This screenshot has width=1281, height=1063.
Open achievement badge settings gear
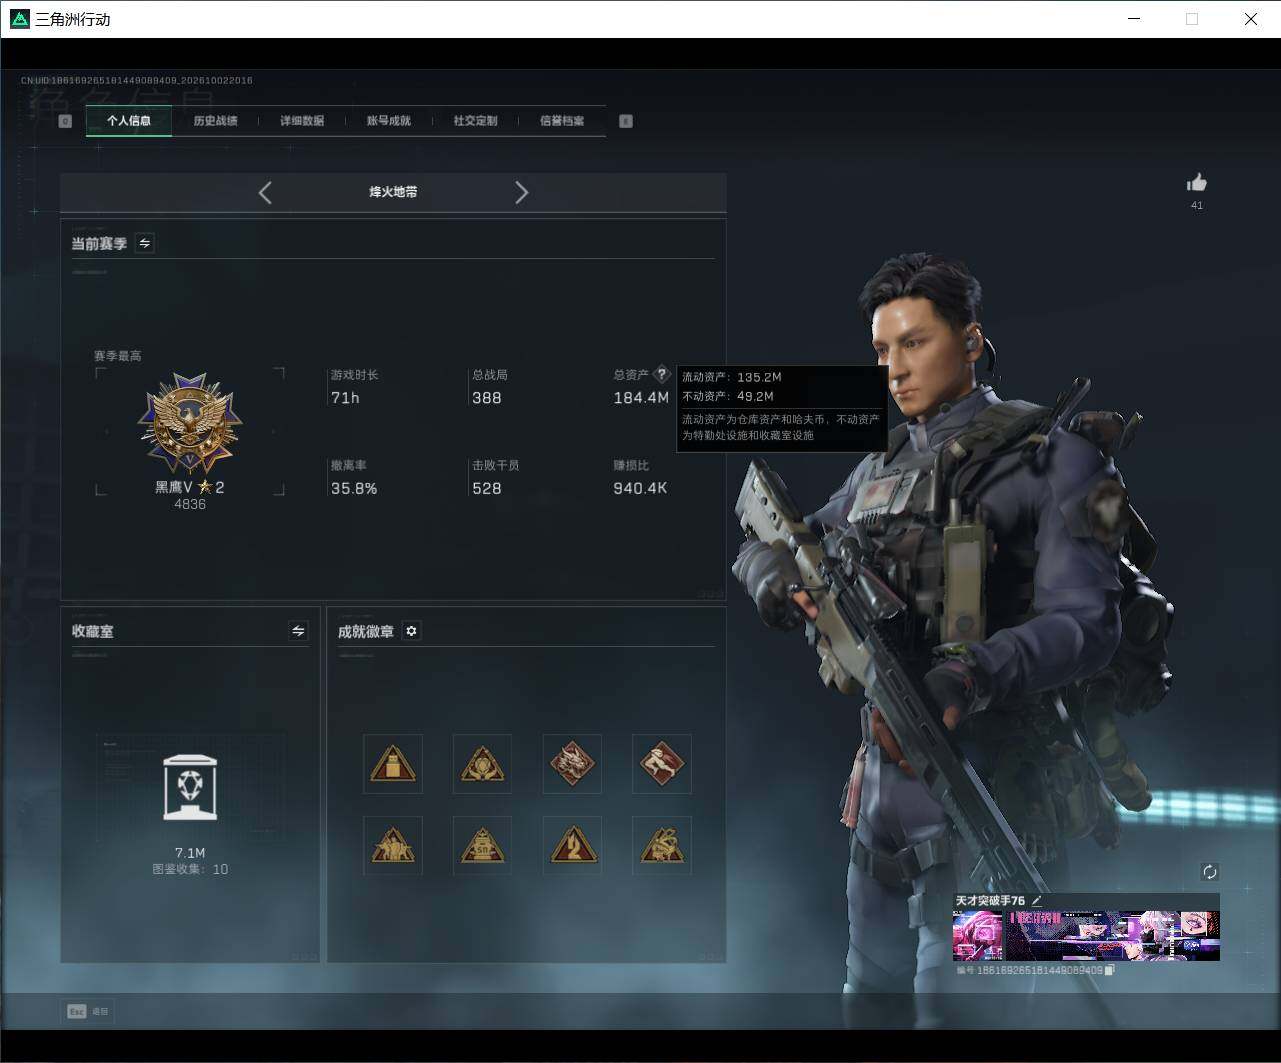click(x=411, y=631)
